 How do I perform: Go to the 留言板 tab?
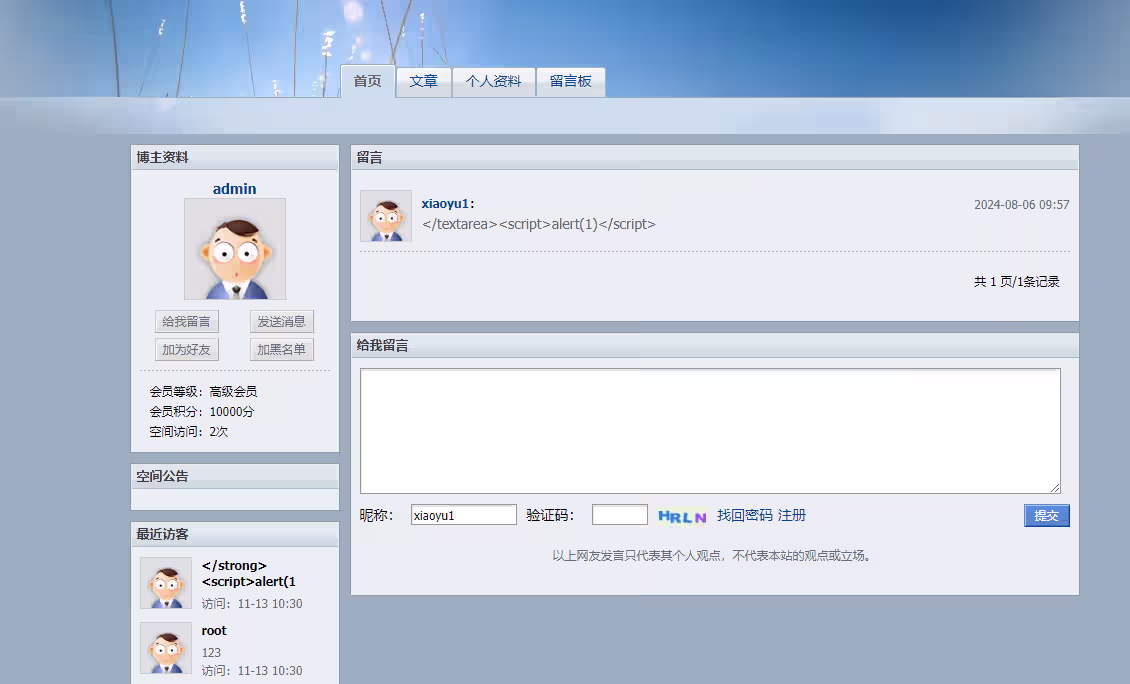click(x=571, y=82)
